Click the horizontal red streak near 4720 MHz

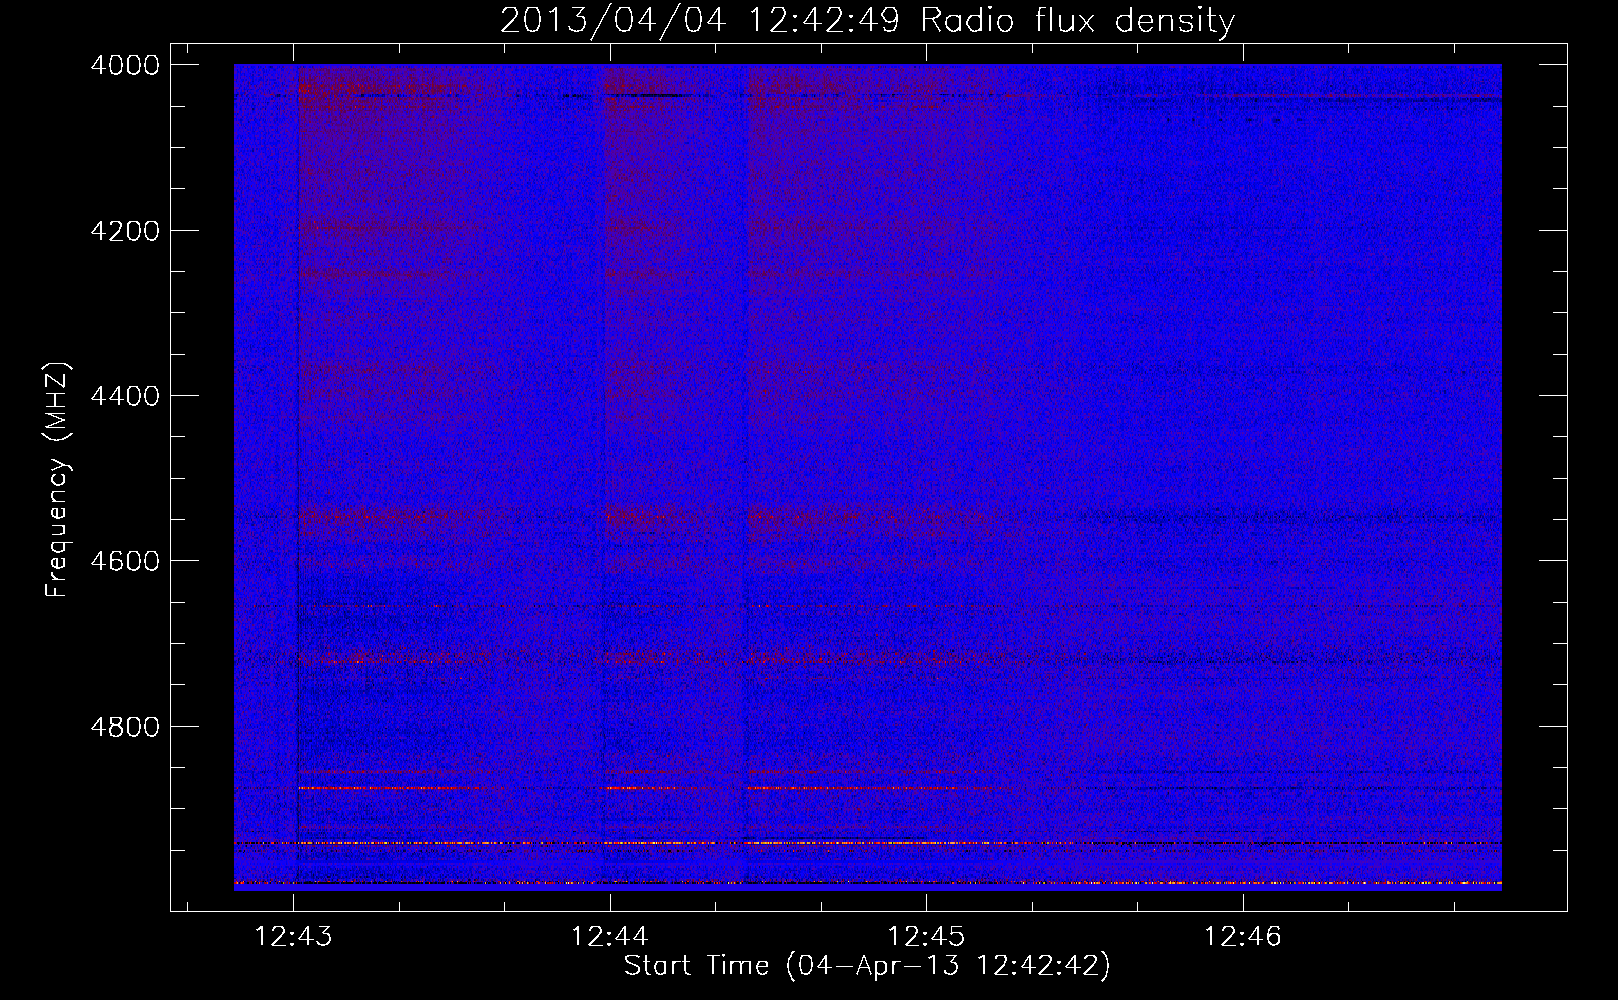[x=650, y=658]
